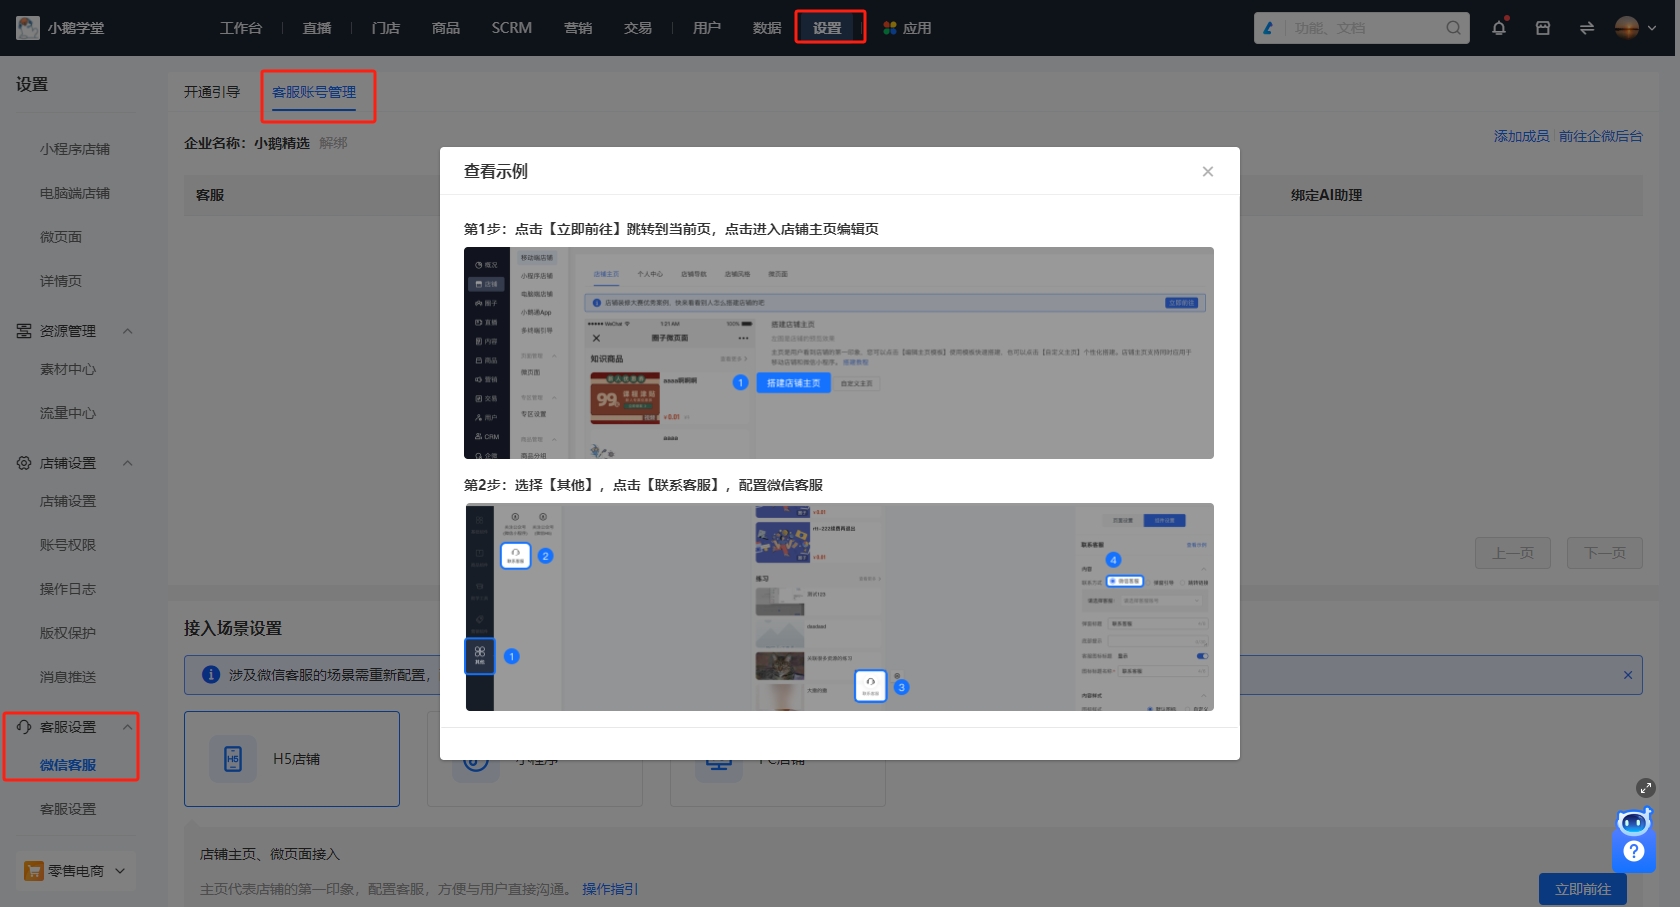Dismiss the 微信客服 notice banner

(x=1627, y=675)
